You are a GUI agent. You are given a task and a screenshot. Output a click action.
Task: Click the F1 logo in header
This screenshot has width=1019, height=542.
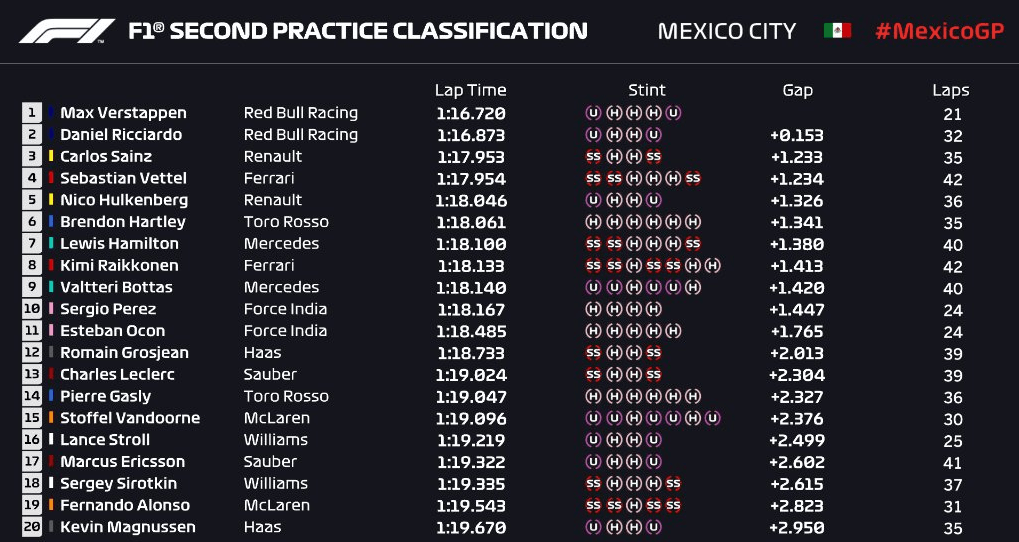click(x=67, y=31)
